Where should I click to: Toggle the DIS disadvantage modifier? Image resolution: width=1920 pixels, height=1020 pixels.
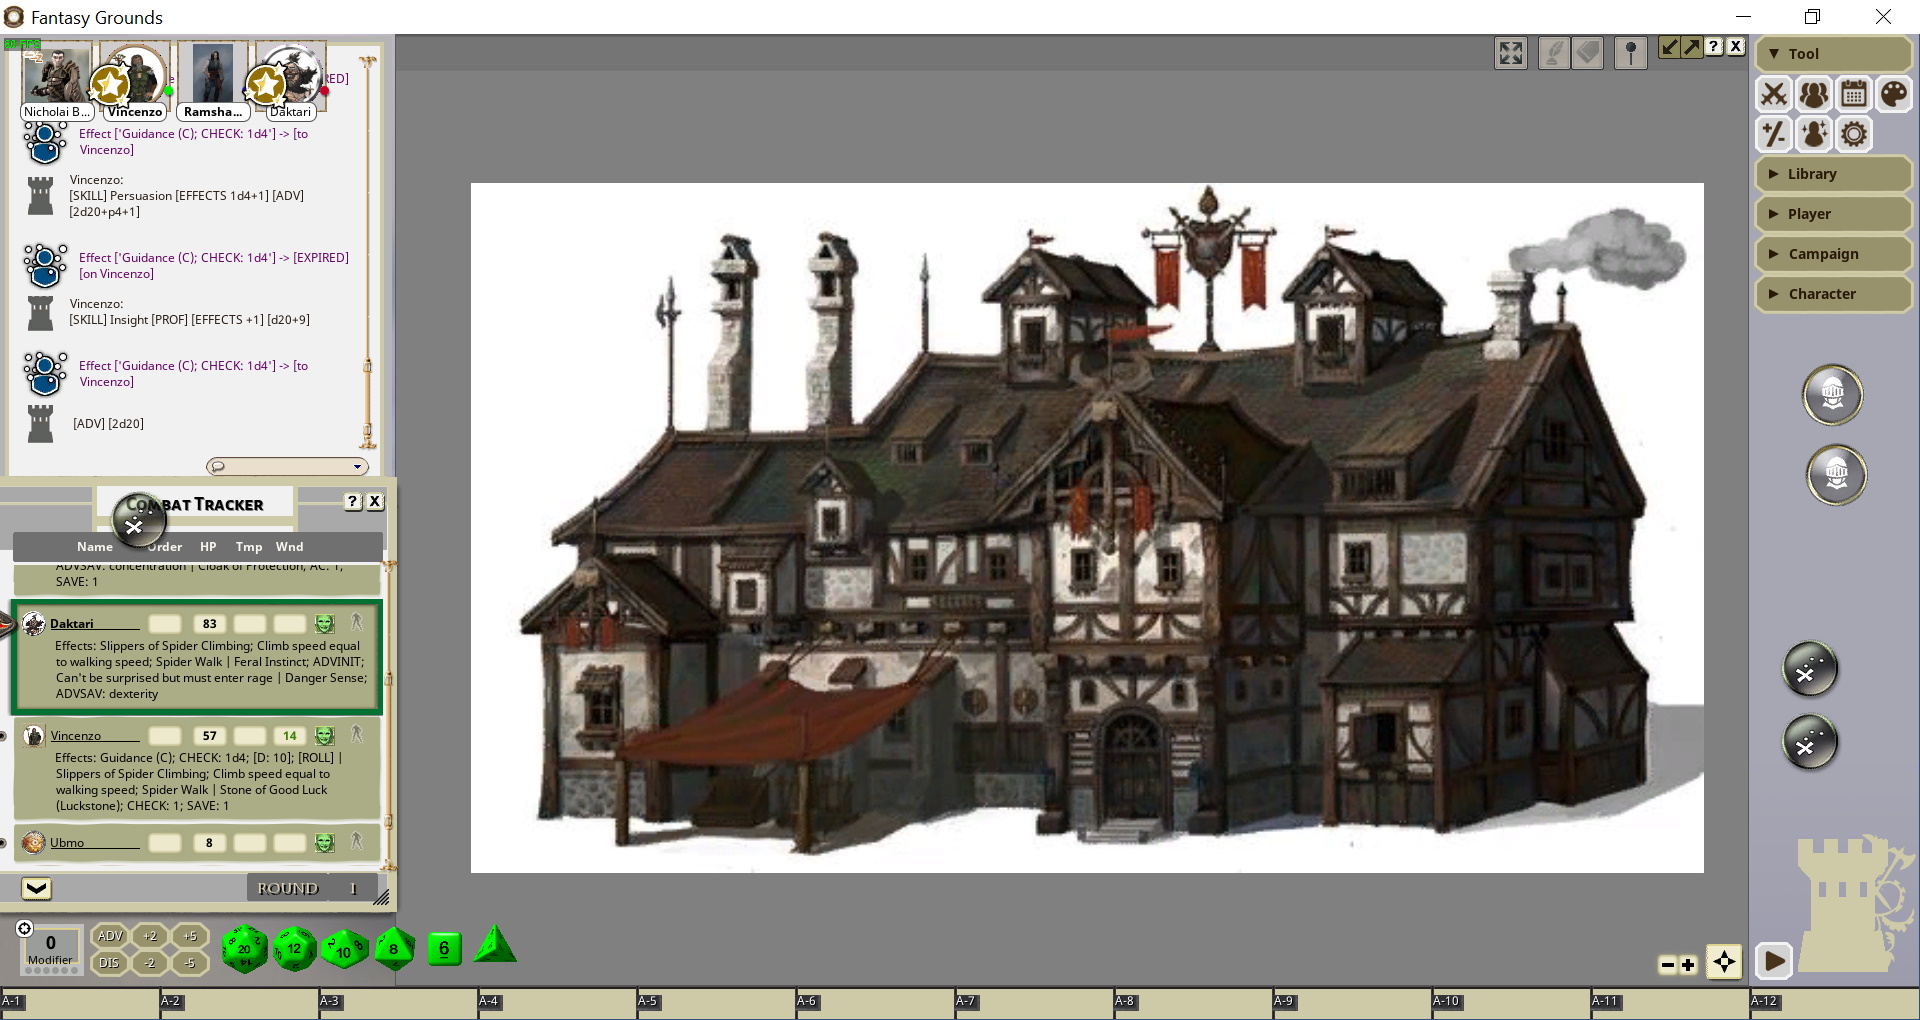click(109, 963)
